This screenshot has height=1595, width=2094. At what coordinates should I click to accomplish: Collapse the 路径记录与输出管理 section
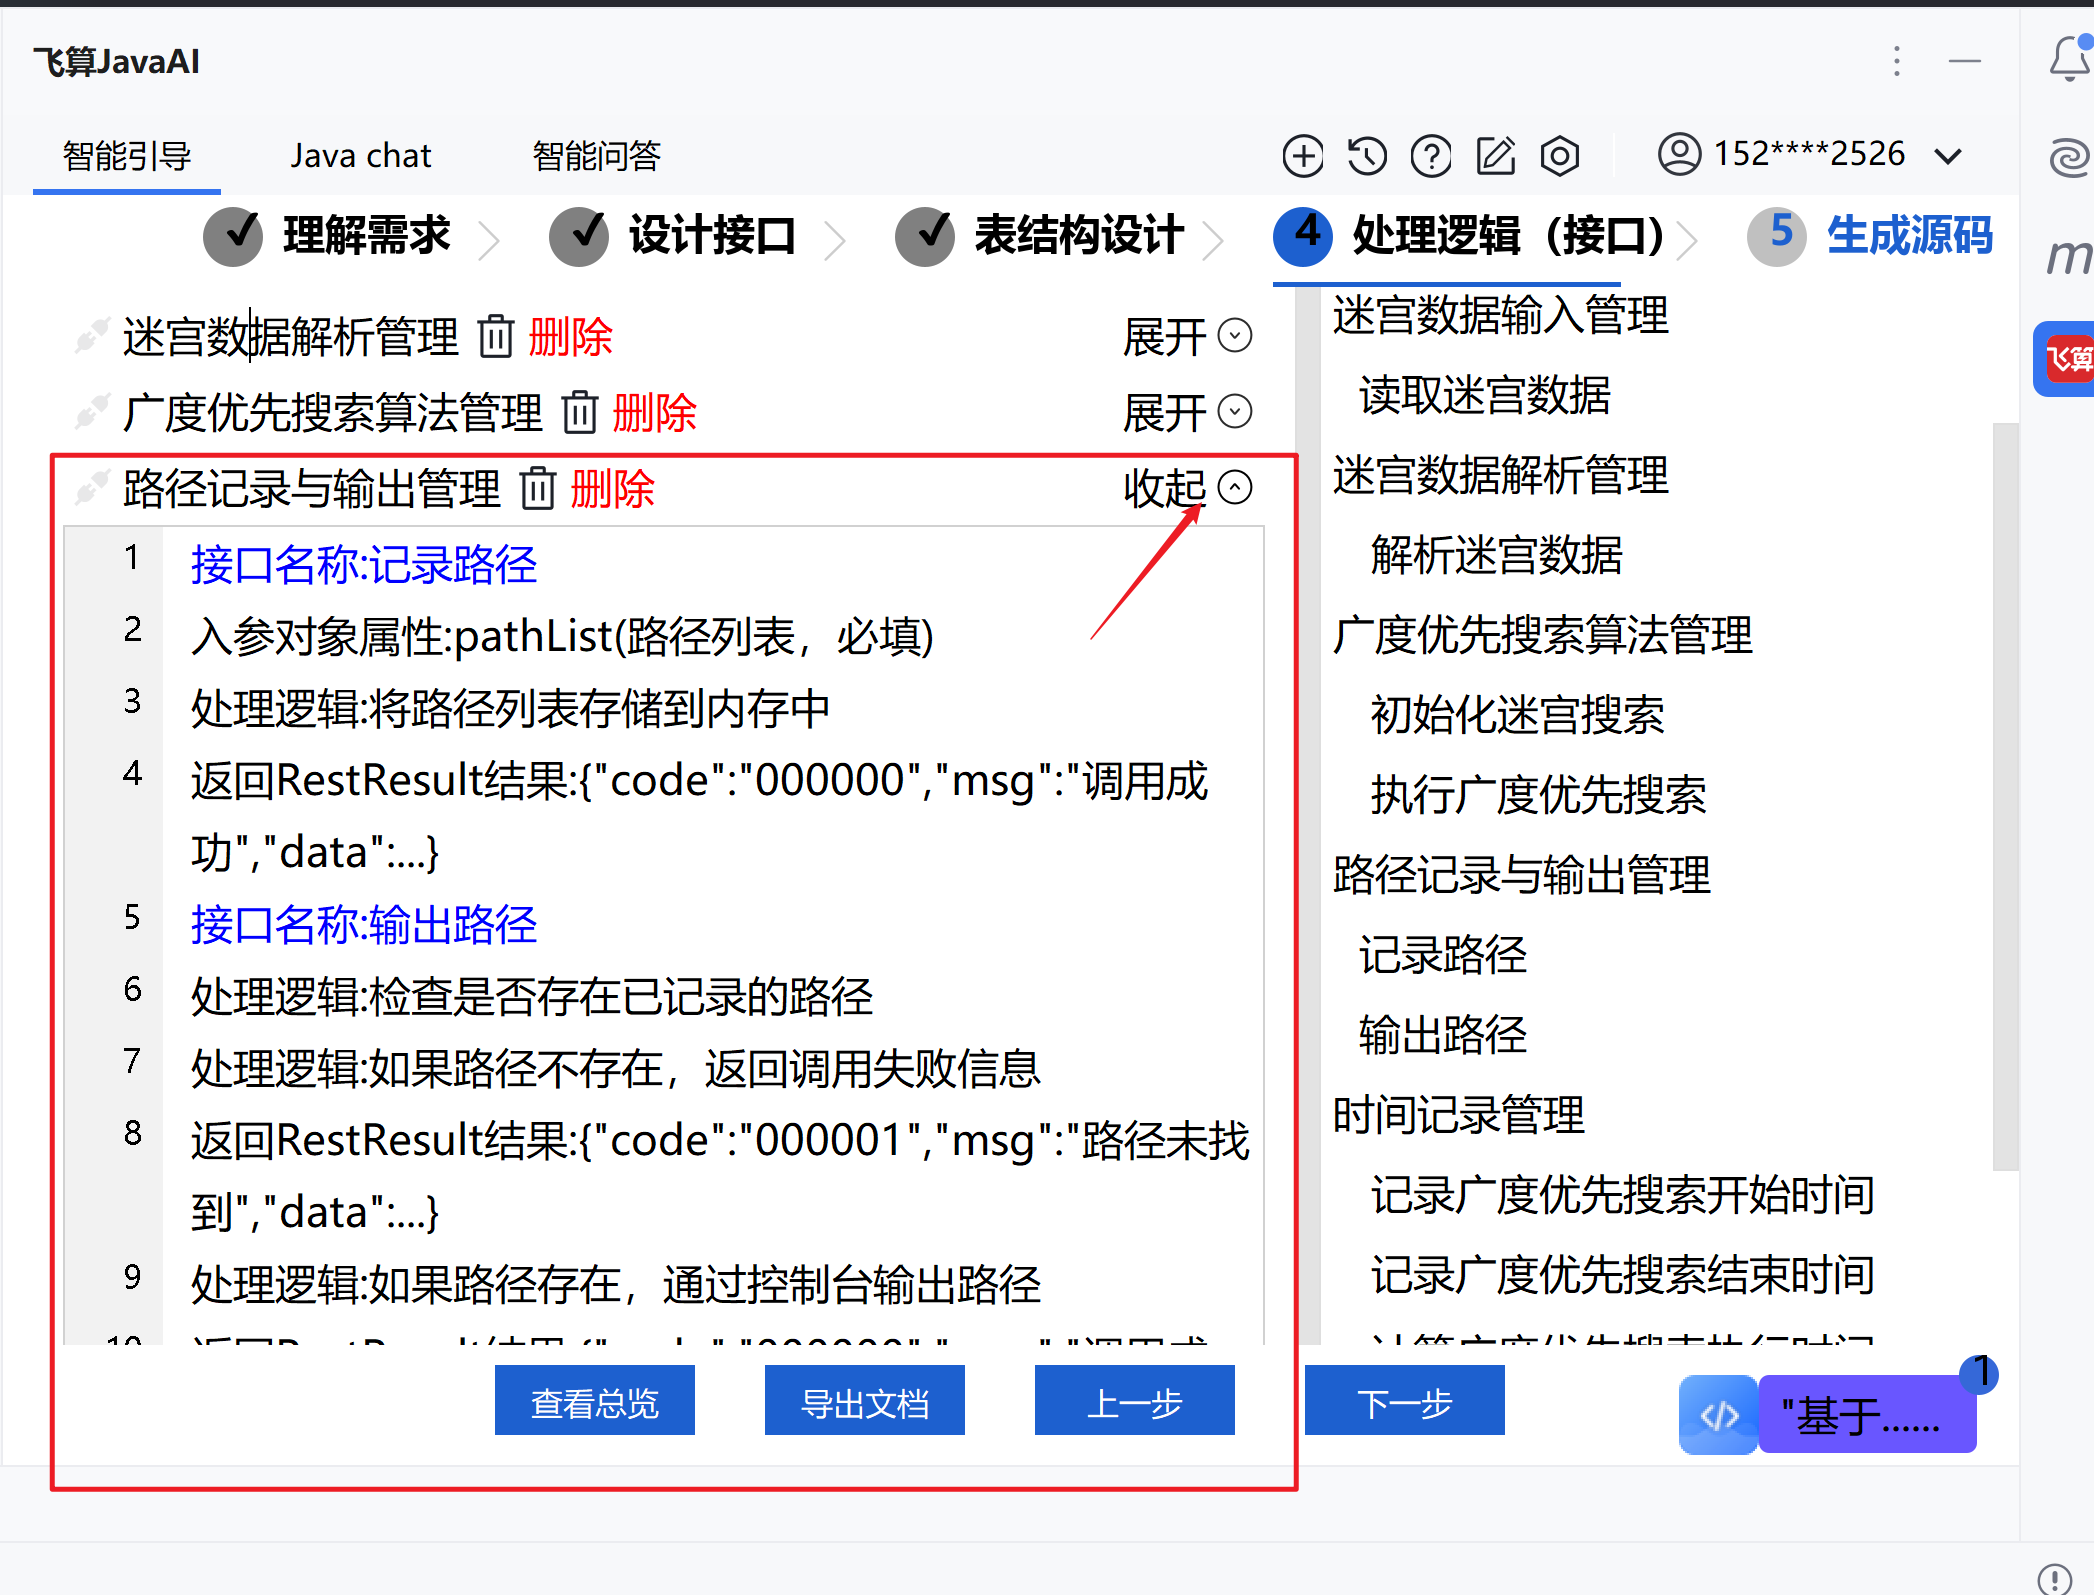[1187, 488]
